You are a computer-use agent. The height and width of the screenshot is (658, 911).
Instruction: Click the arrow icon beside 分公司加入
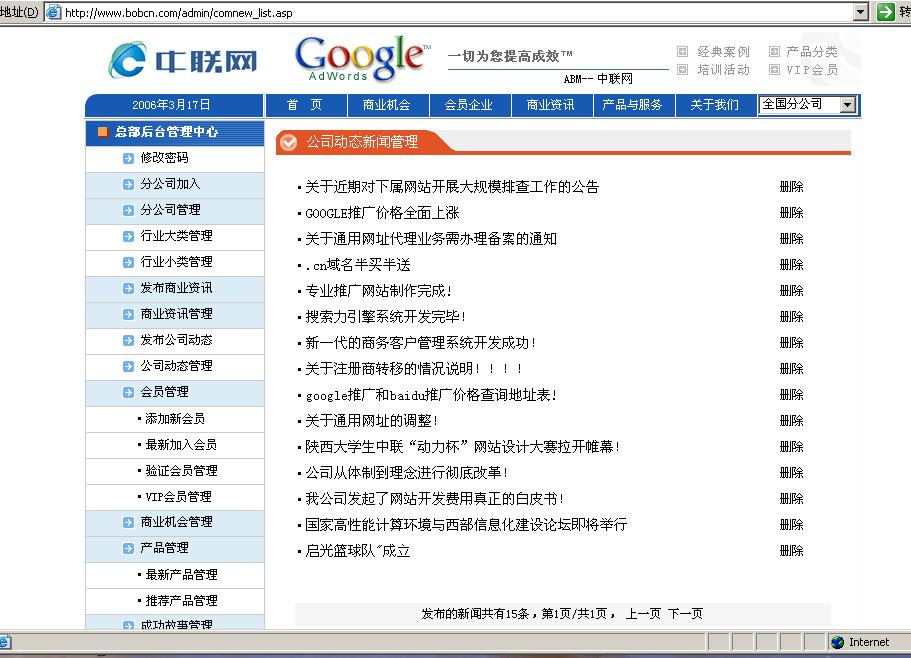tap(128, 184)
